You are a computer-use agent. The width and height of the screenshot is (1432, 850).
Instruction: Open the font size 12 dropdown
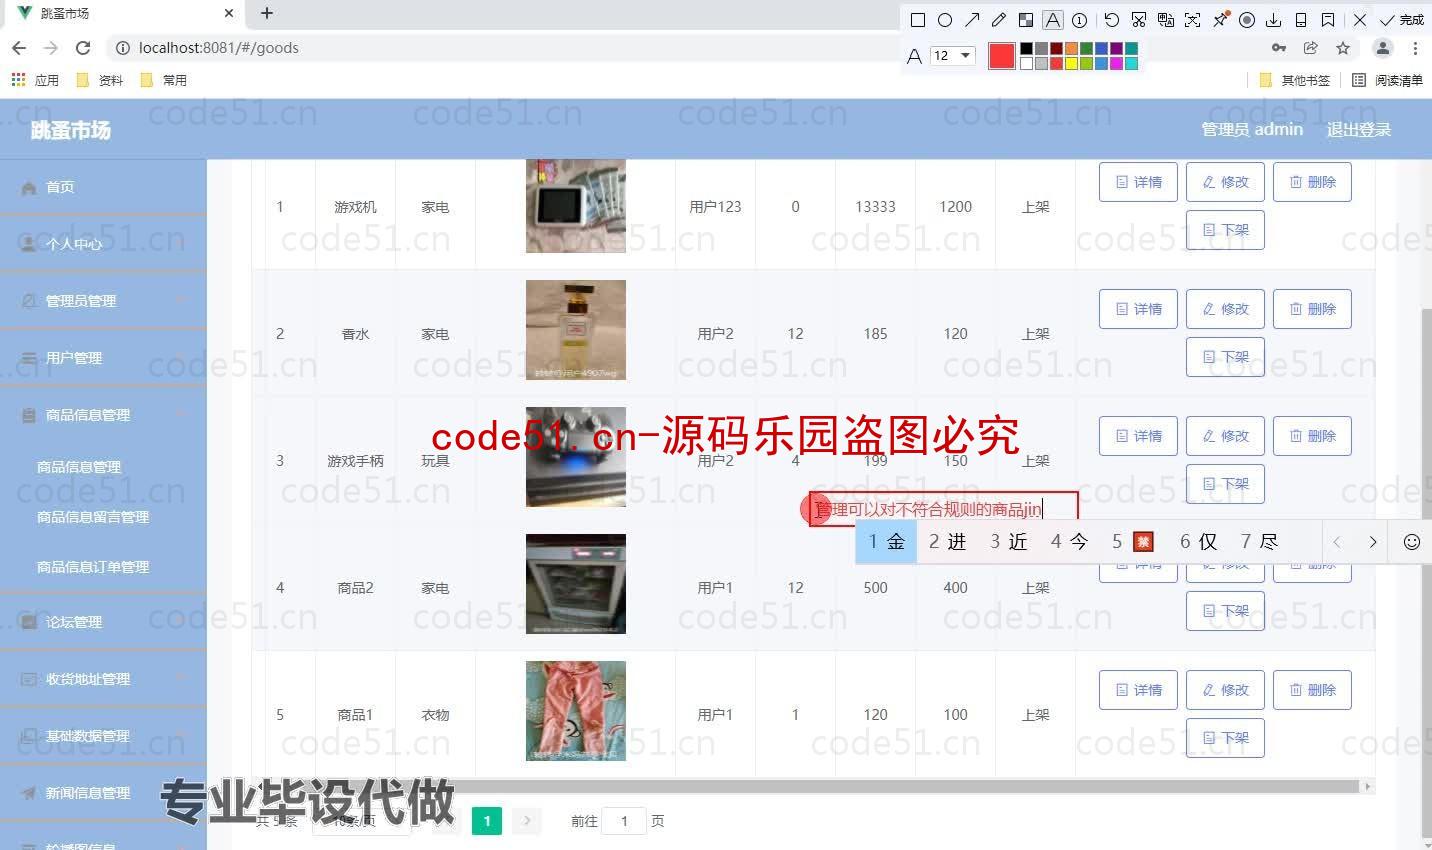[x=952, y=56]
